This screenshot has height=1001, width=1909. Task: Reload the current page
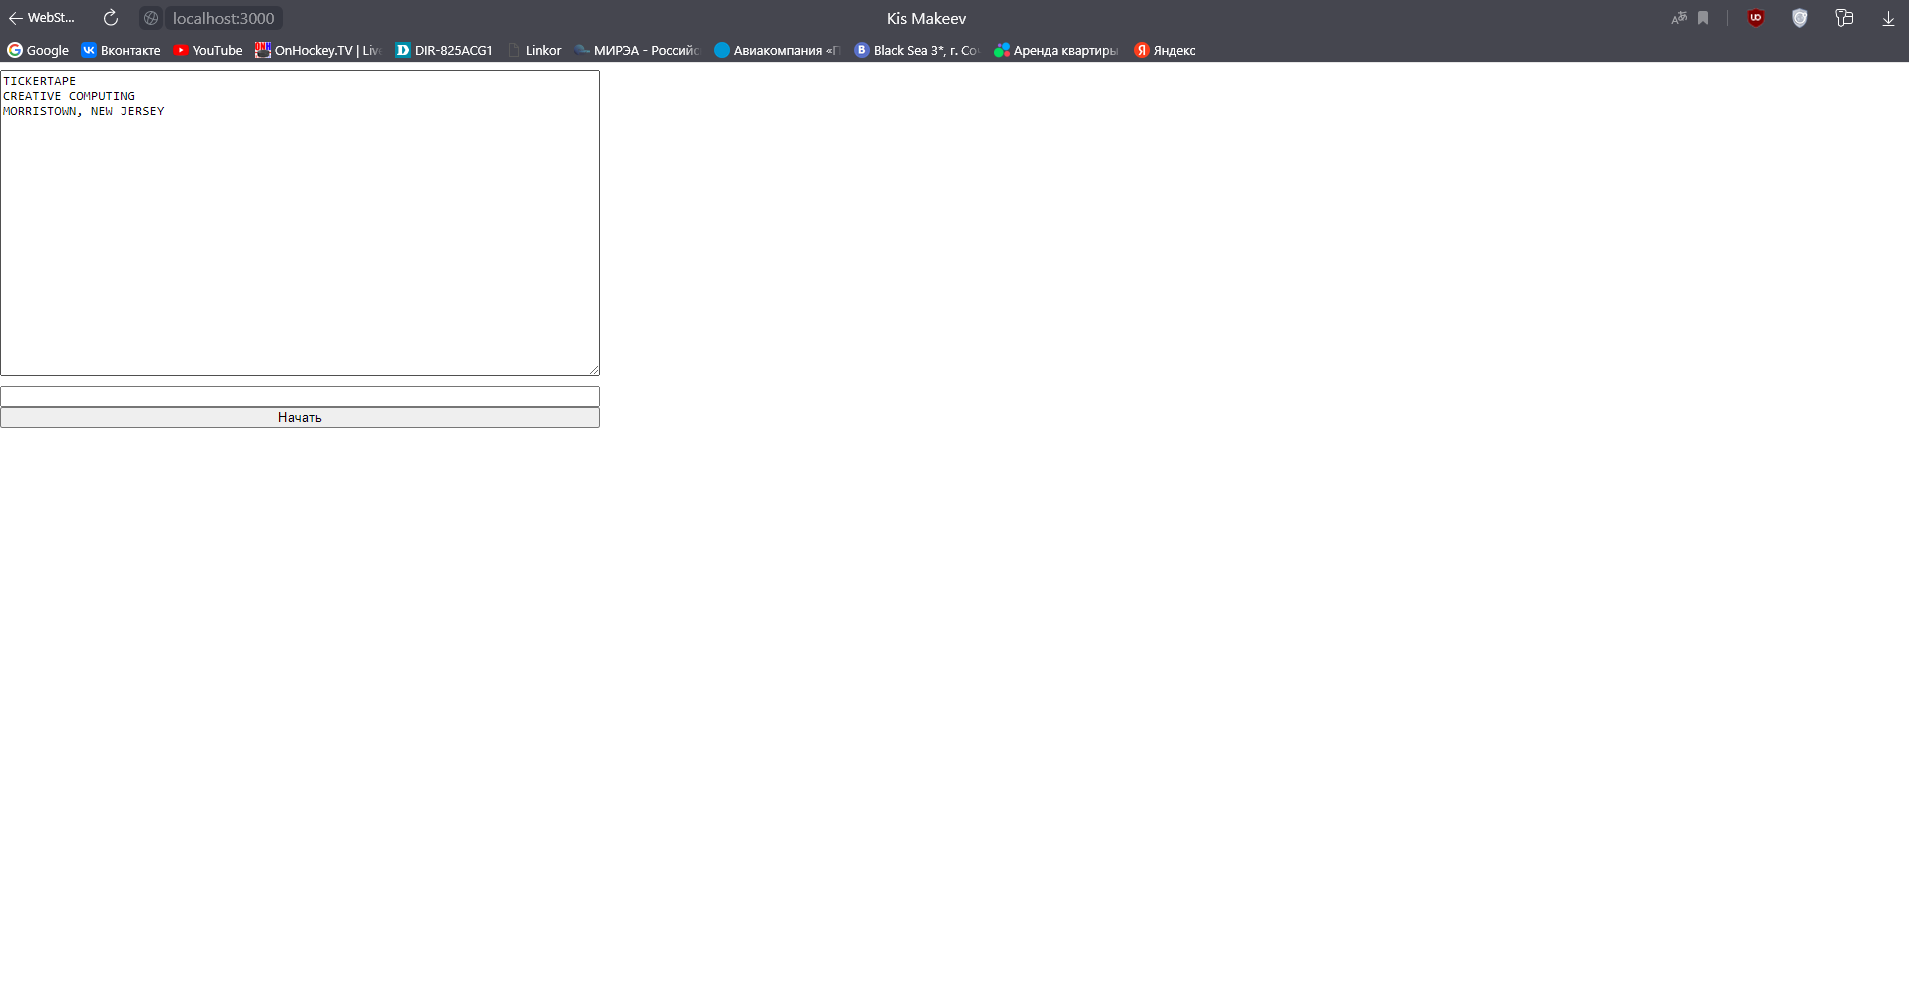(x=110, y=17)
